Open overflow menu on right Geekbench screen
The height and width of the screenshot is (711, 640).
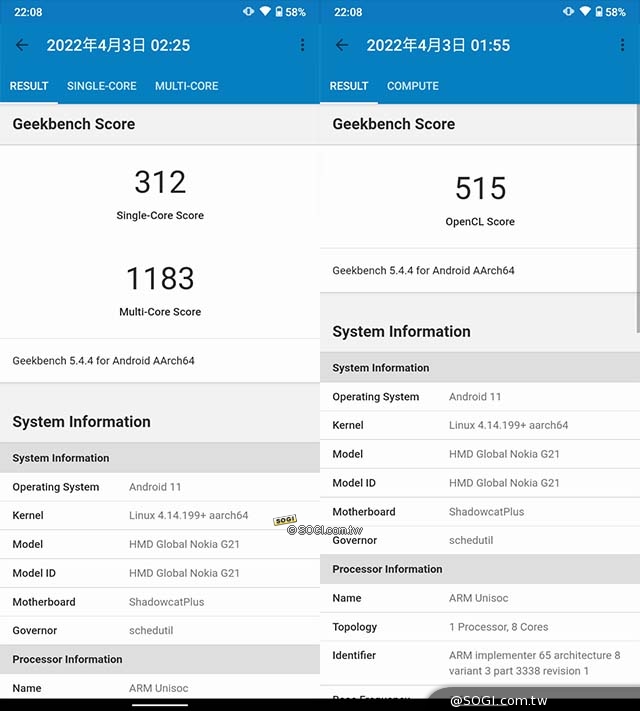click(x=622, y=45)
